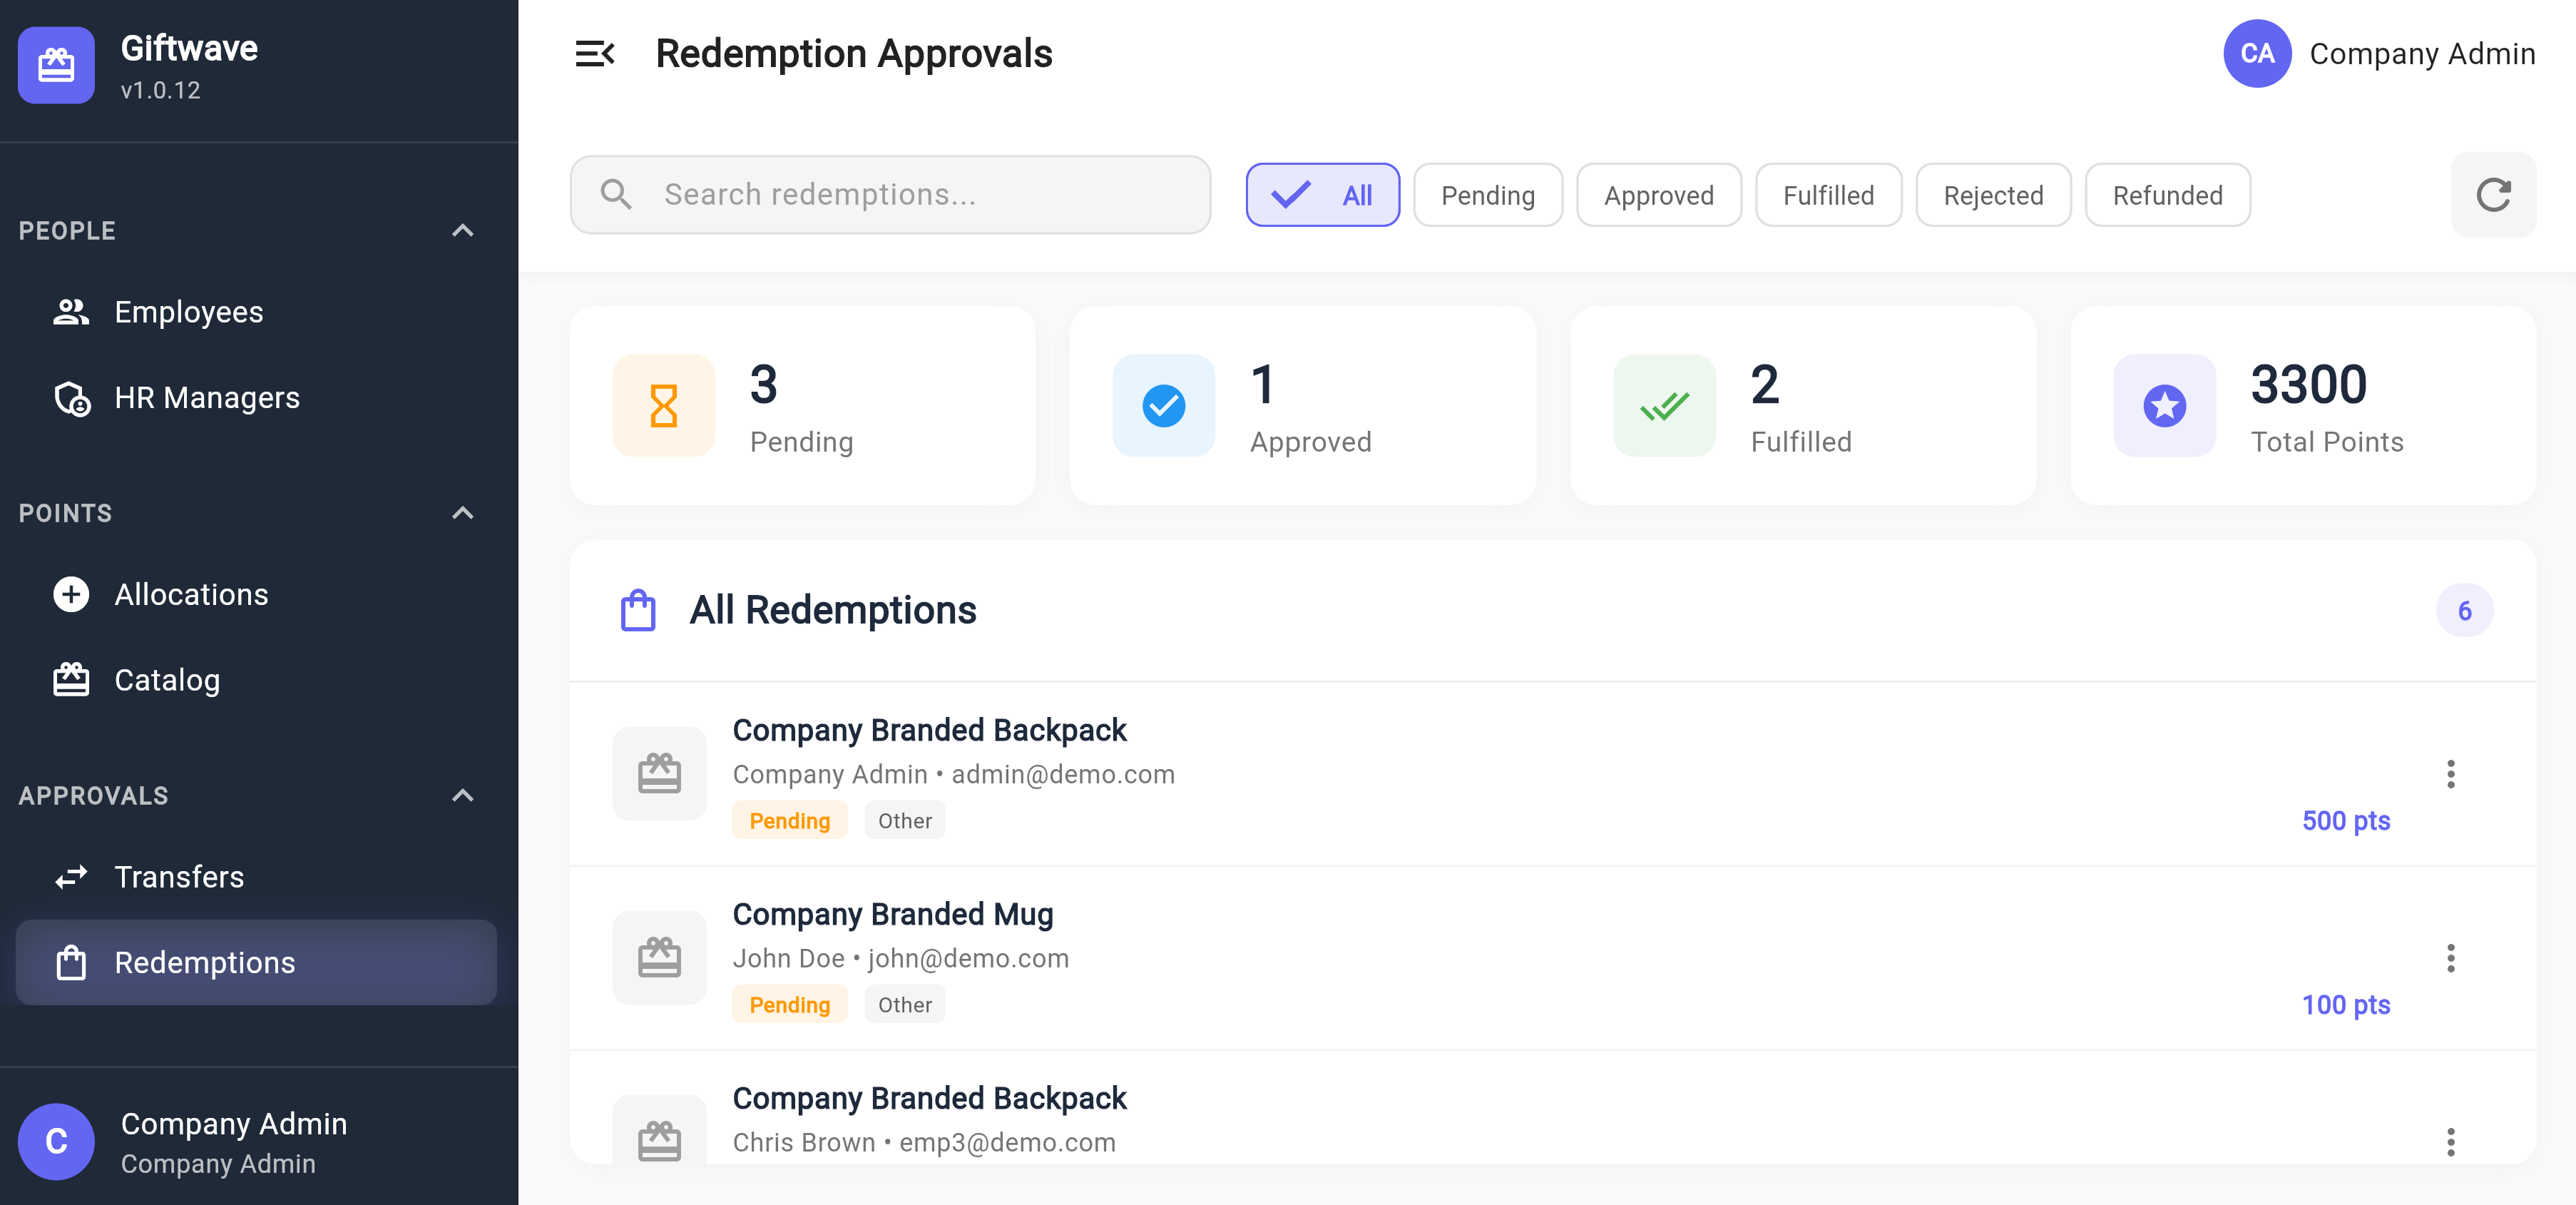
Task: Click the Total Points star icon
Action: 2165,406
